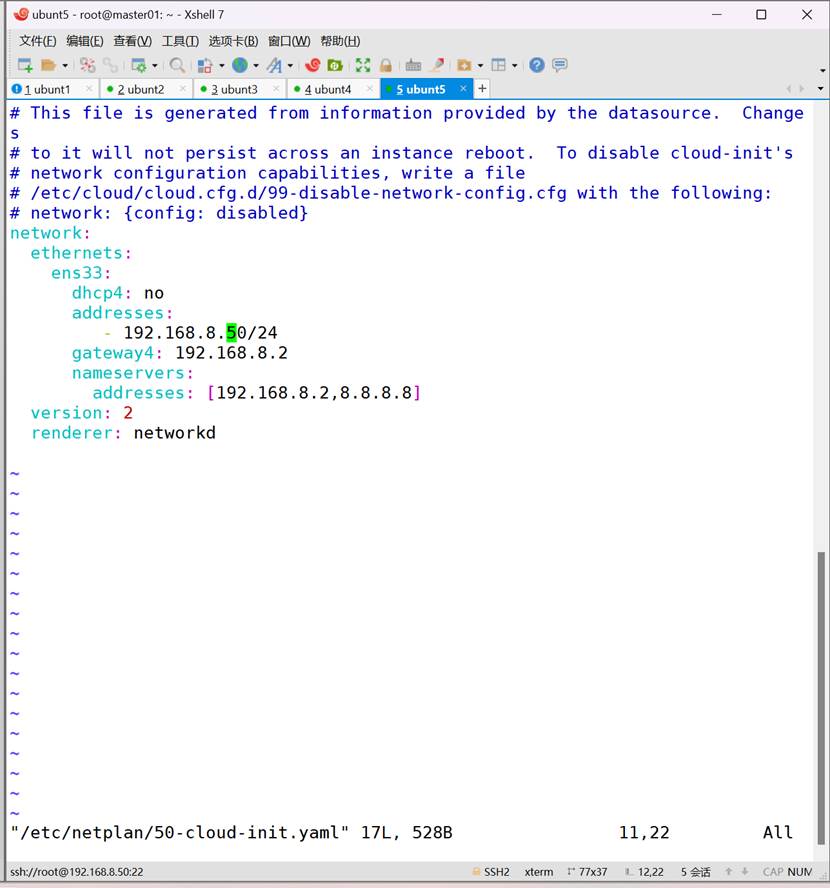The width and height of the screenshot is (830, 888).
Task: Open the 文件(F) menu
Action: 37,41
